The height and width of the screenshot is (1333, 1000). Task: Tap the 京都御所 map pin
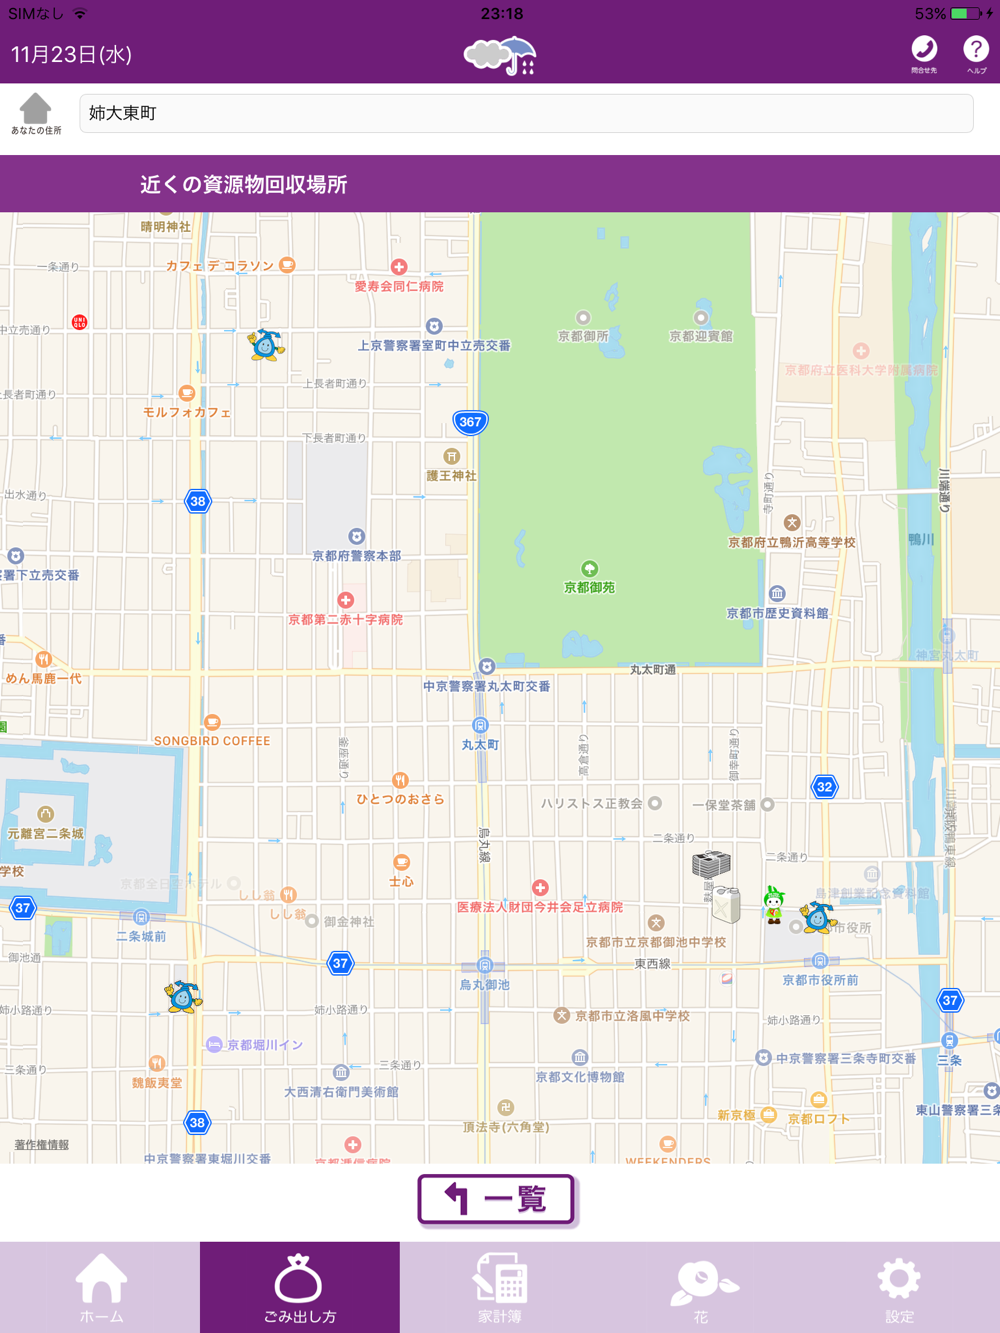pyautogui.click(x=583, y=318)
